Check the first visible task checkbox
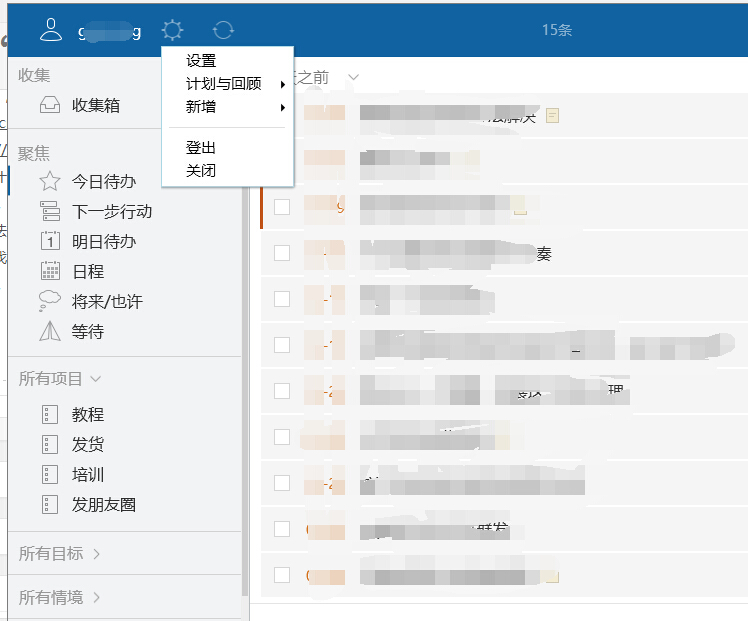 pyautogui.click(x=282, y=207)
